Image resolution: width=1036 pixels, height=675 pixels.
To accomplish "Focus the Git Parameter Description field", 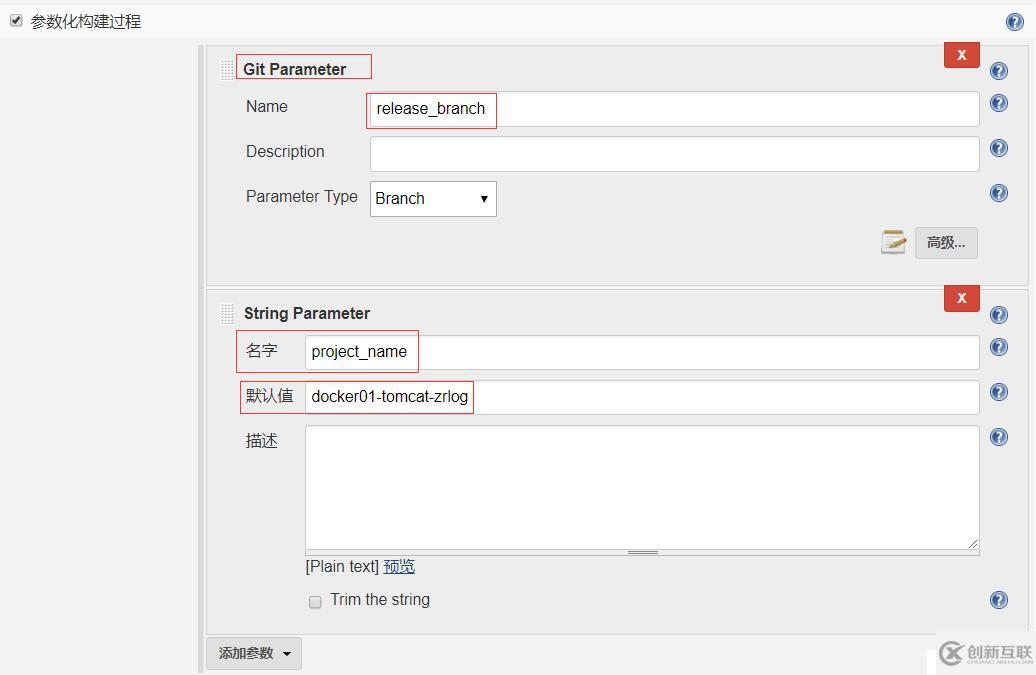I will (673, 154).
